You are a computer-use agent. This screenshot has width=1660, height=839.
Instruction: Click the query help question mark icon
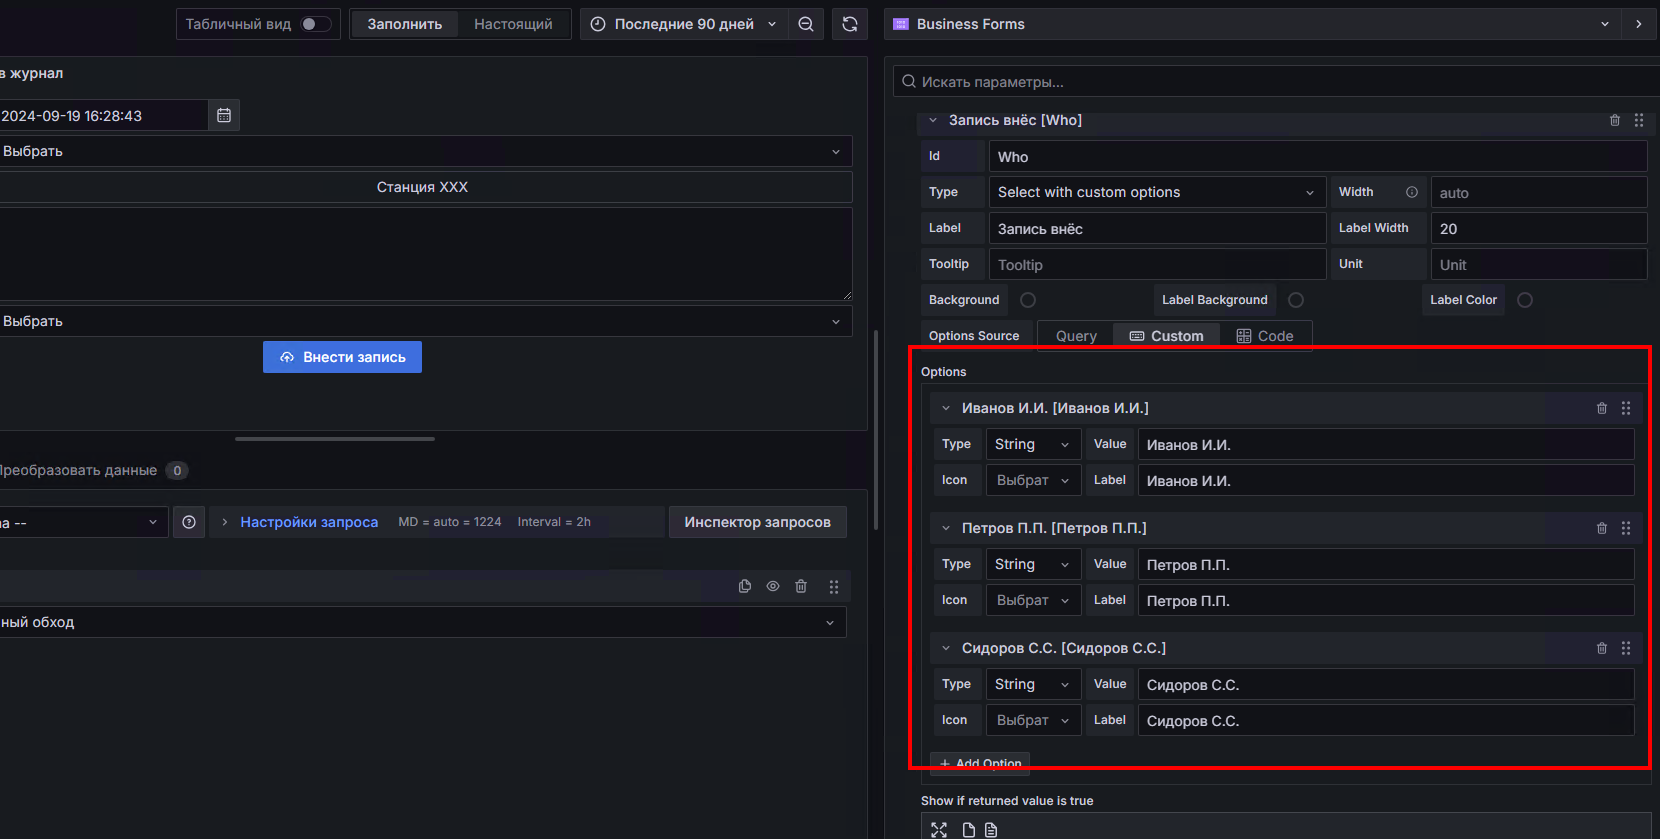[x=189, y=522]
